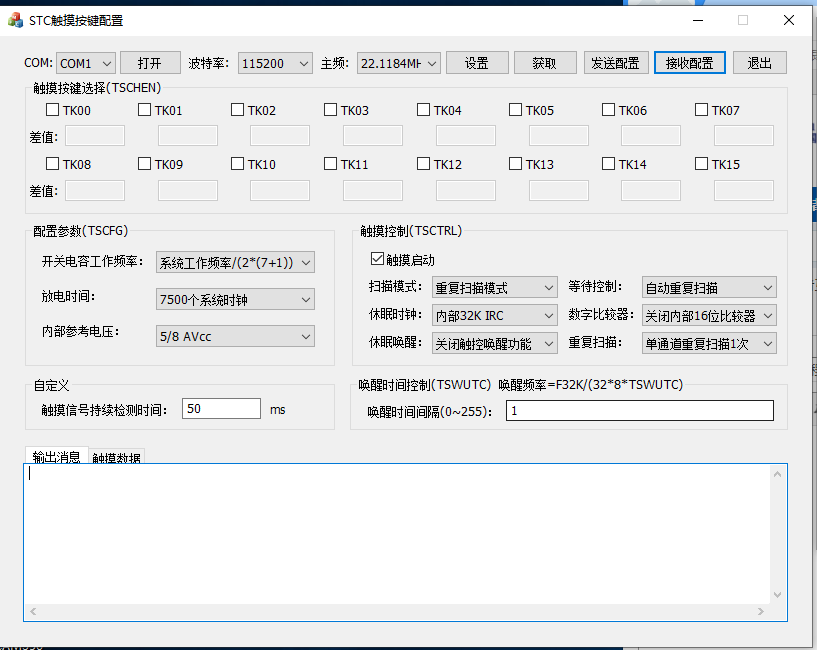Image resolution: width=817 pixels, height=650 pixels.
Task: Open the 内部参考电压 dropdown
Action: tap(235, 337)
